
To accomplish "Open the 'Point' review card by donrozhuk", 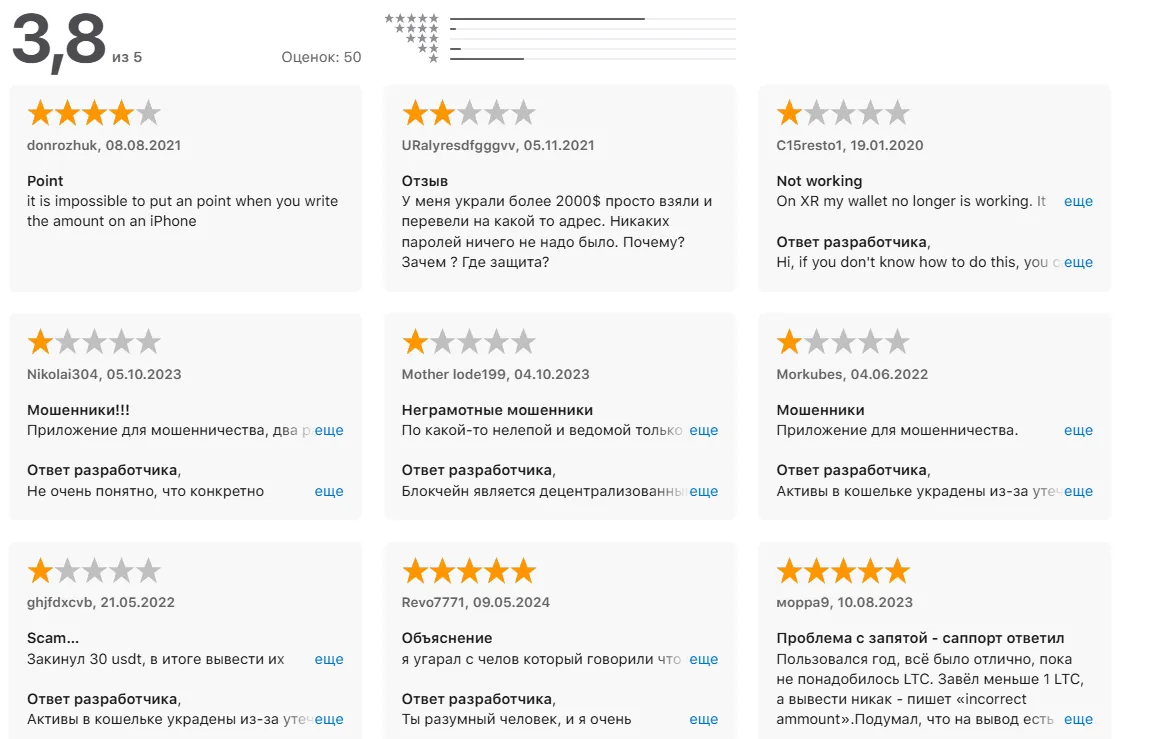I will point(186,188).
